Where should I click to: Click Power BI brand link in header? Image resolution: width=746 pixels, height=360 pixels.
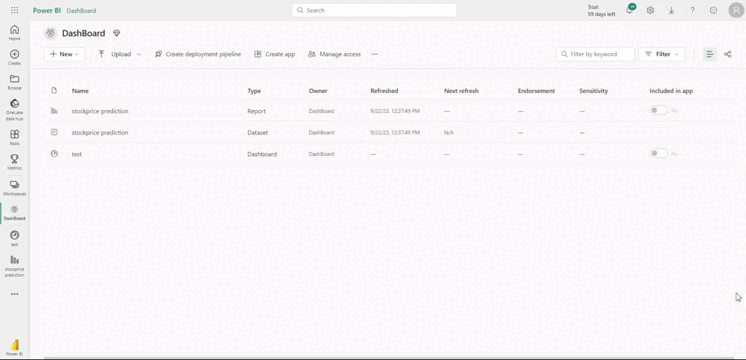47,10
